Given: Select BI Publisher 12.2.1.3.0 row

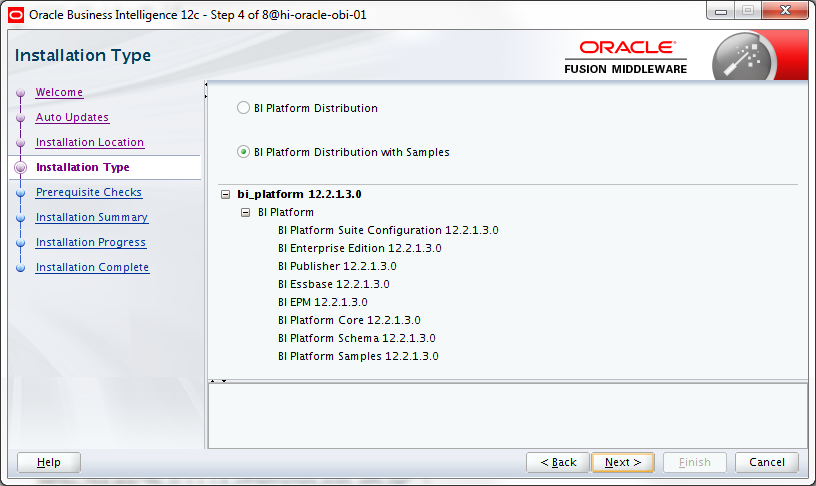Looking at the screenshot, I should [x=337, y=266].
